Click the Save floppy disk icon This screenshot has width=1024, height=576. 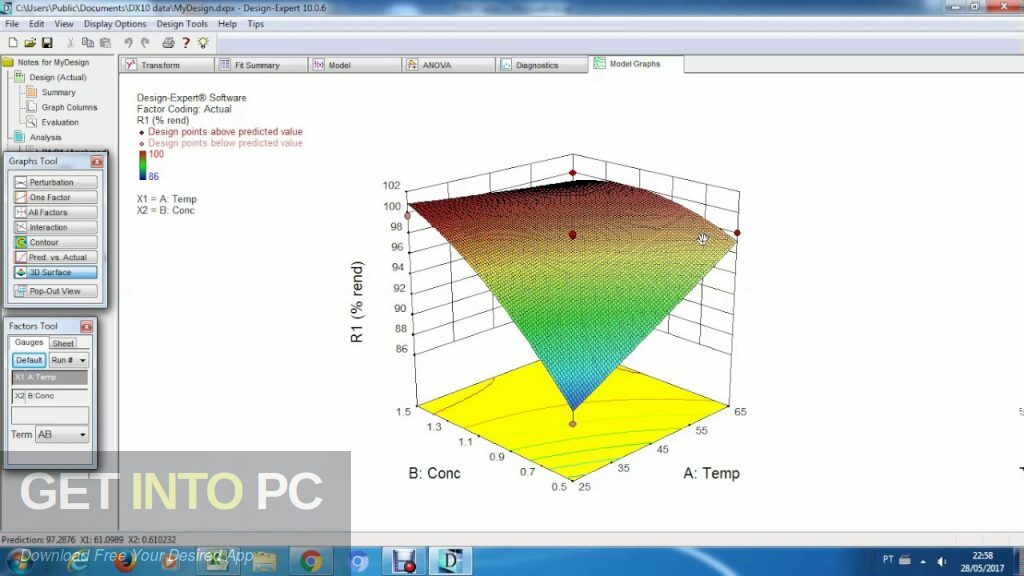pos(47,43)
